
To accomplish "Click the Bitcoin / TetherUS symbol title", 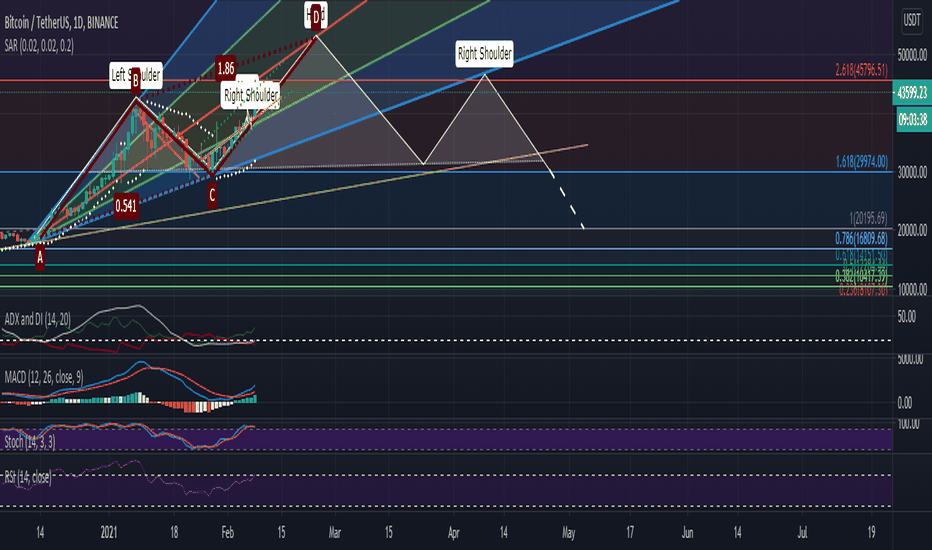I will 61,23.
